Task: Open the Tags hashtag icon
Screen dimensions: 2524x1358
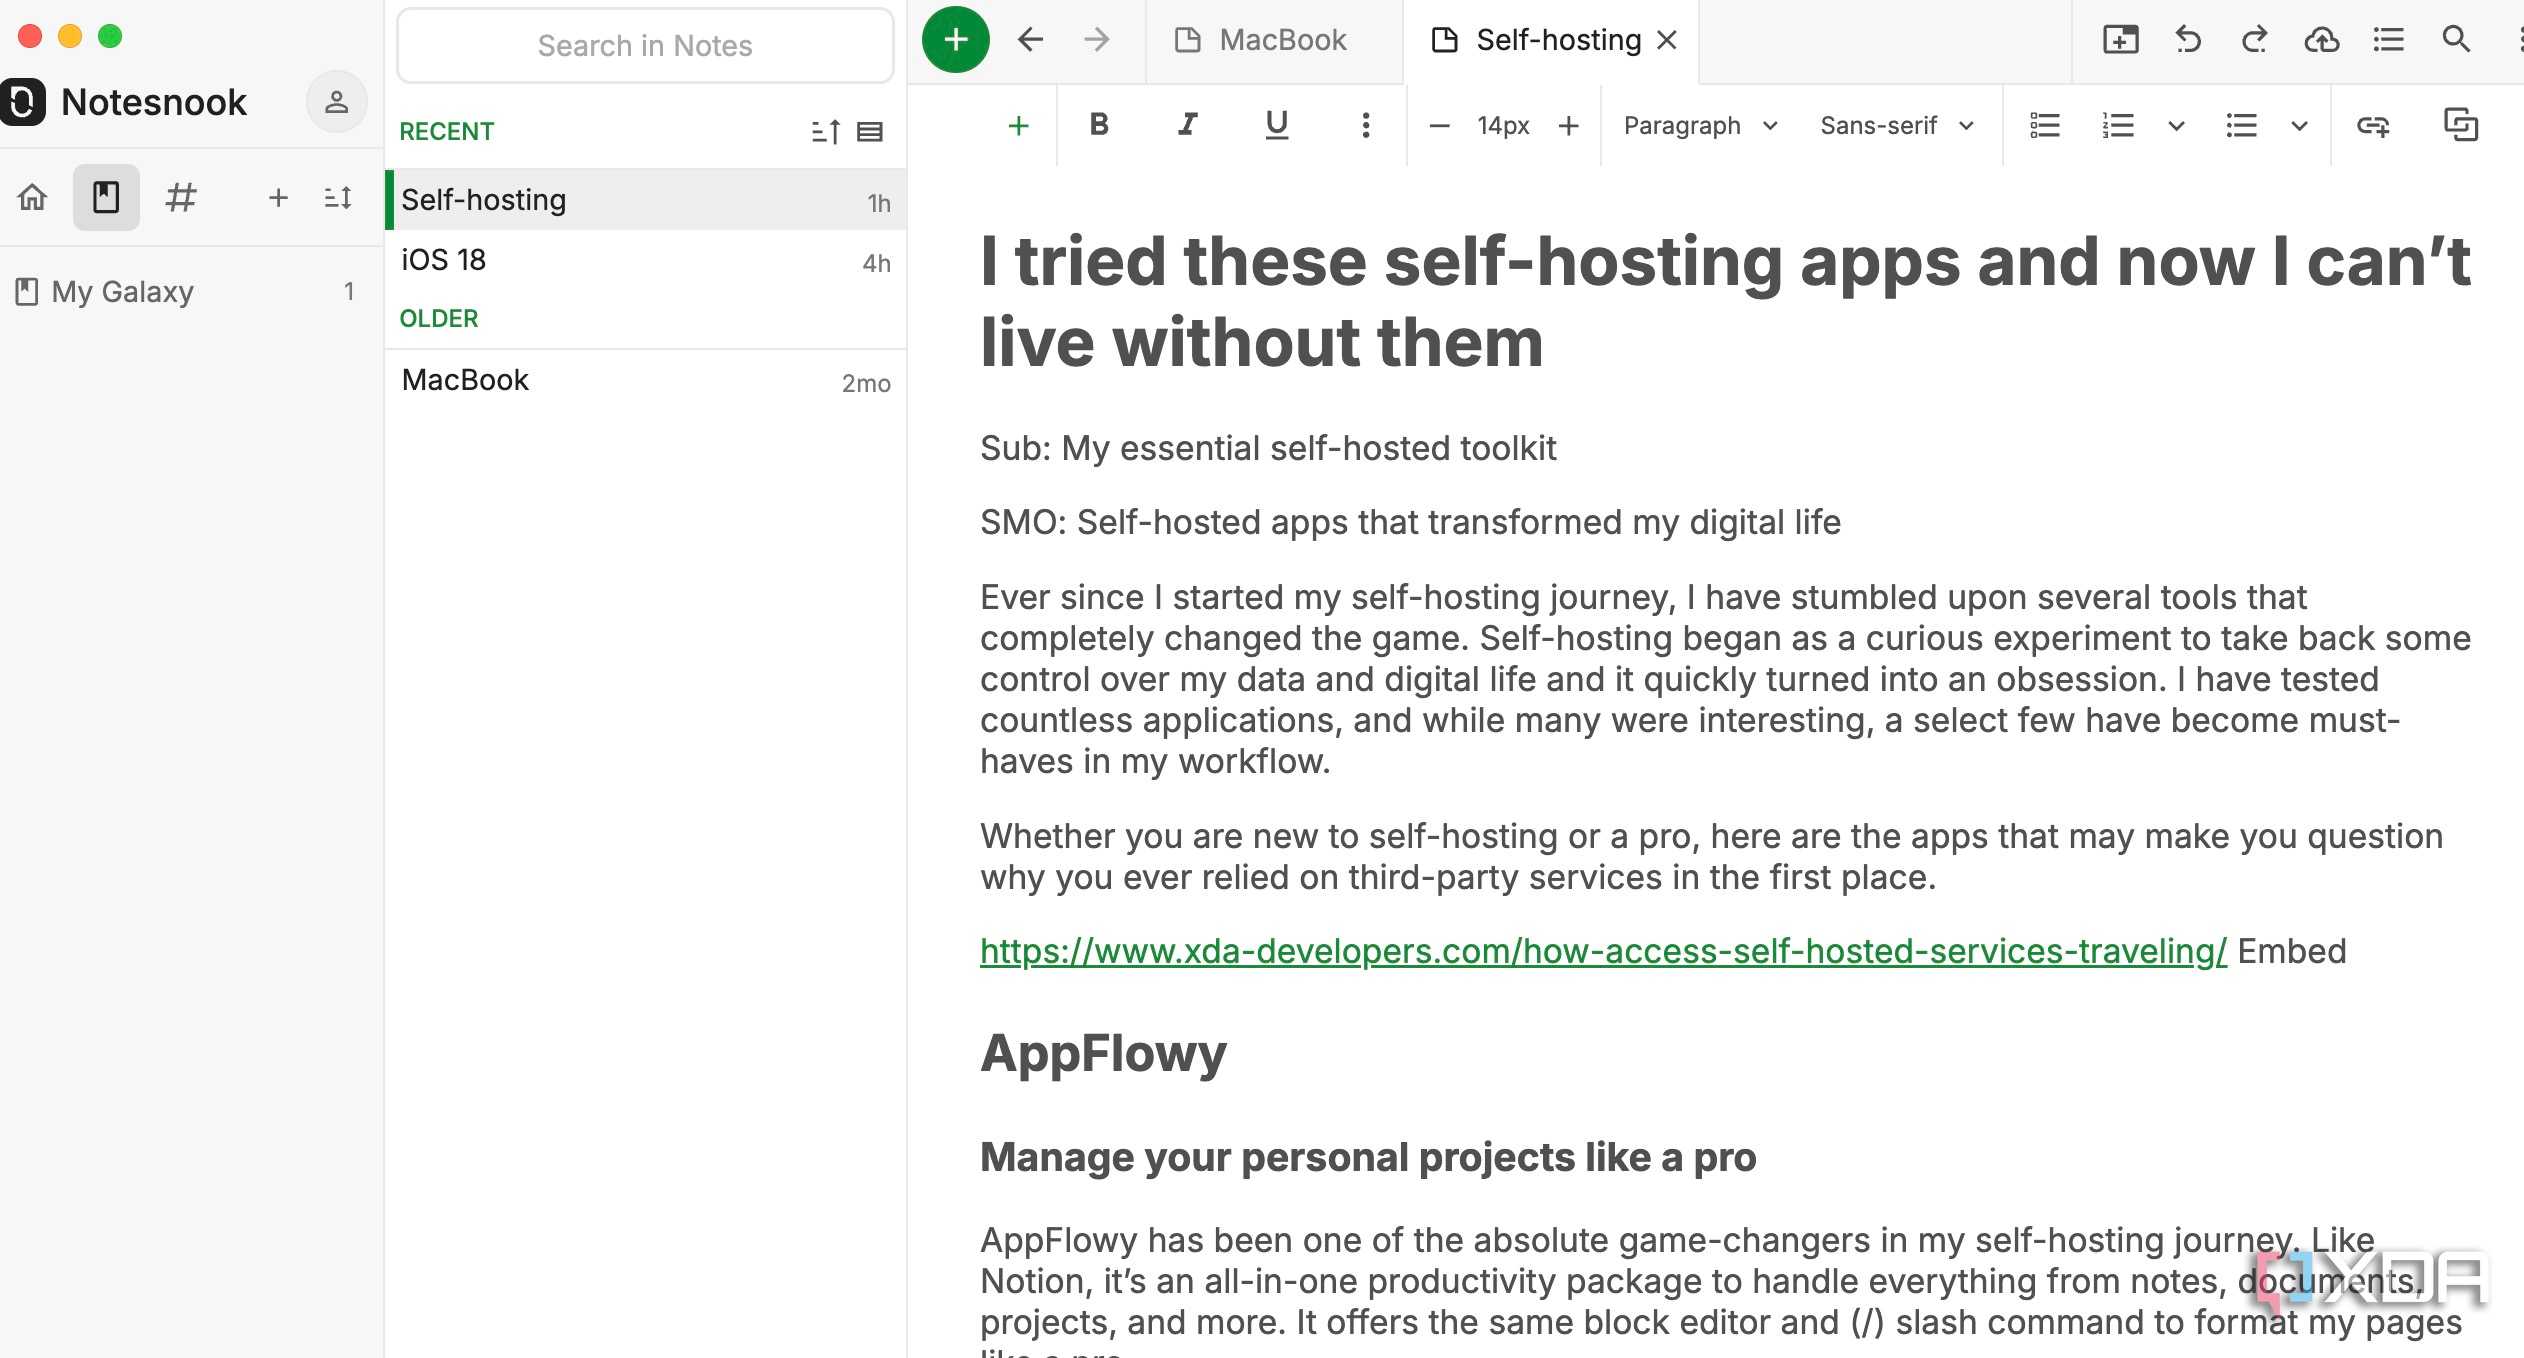Action: (x=181, y=197)
